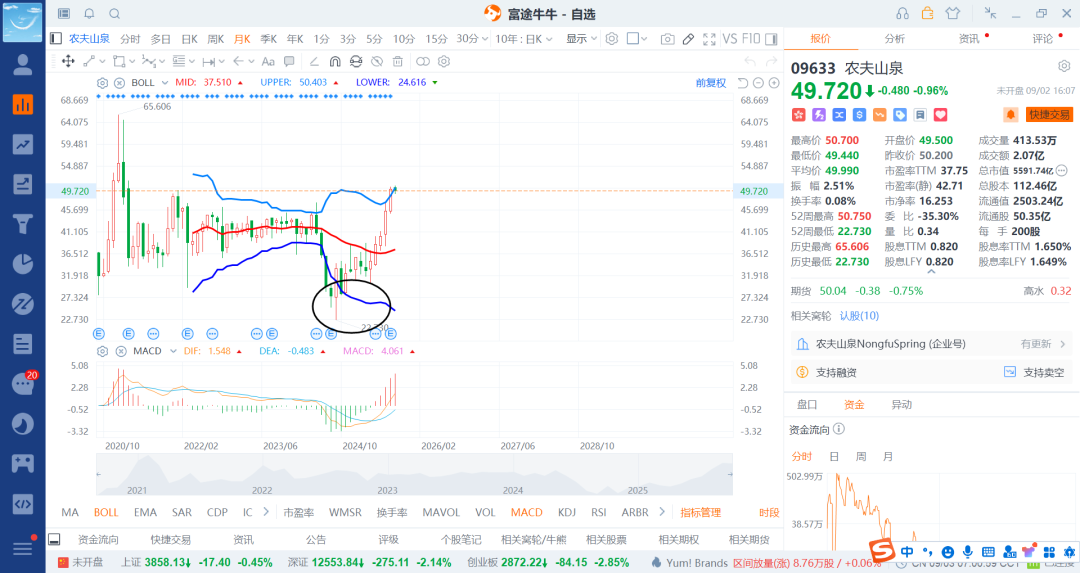This screenshot has height=573, width=1080.
Task: Open the game controller sidebar icon
Action: (23, 463)
